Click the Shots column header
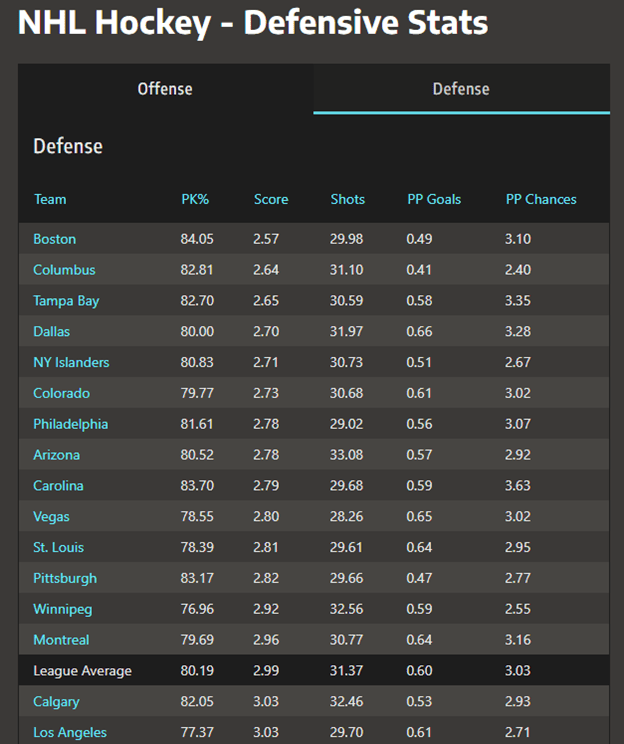 pos(347,199)
